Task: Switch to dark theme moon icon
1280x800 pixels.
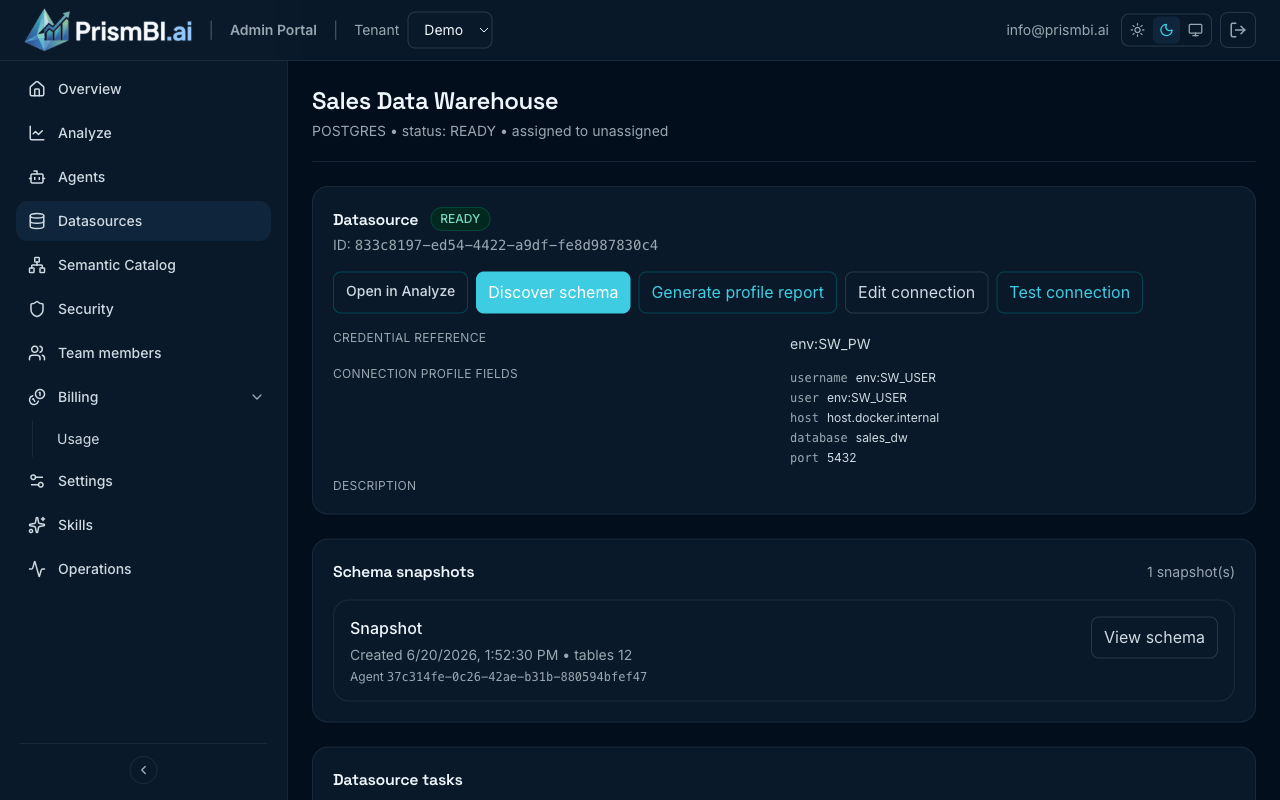Action: pos(1166,30)
